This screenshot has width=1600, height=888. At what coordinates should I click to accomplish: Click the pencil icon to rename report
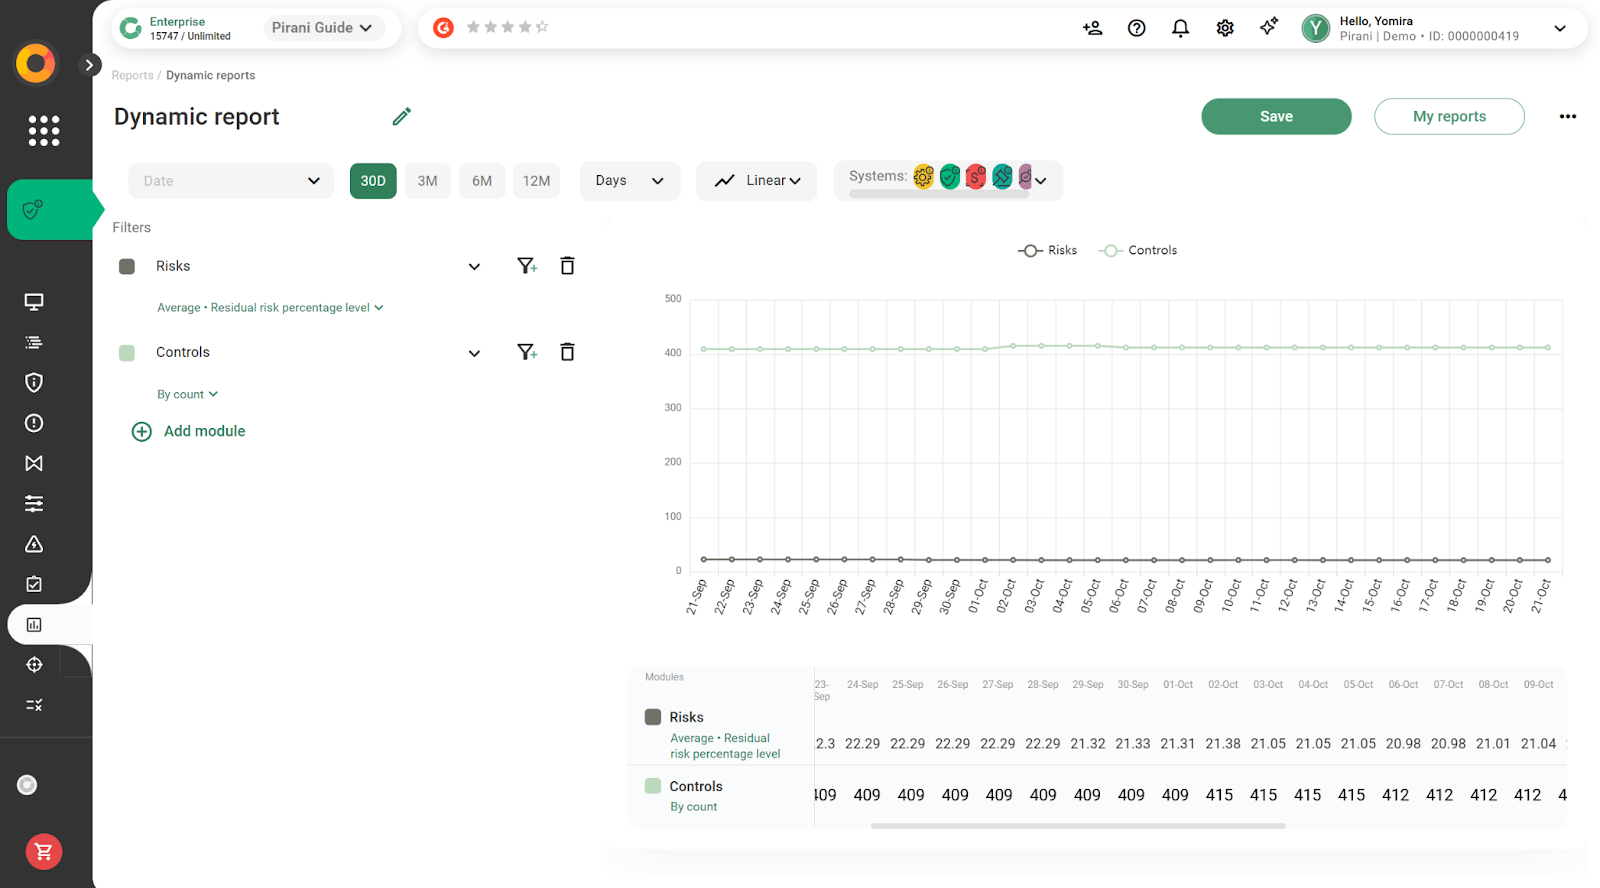point(402,117)
